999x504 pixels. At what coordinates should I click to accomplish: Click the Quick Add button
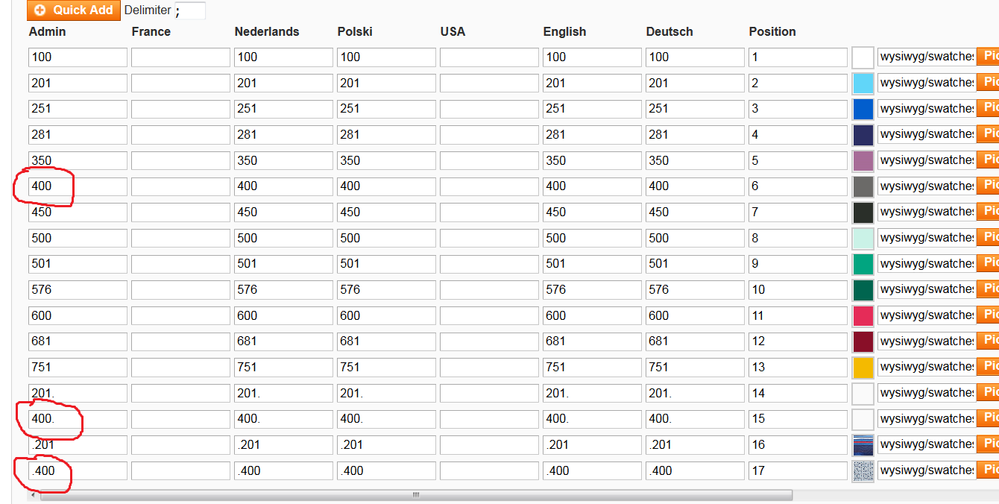[73, 10]
